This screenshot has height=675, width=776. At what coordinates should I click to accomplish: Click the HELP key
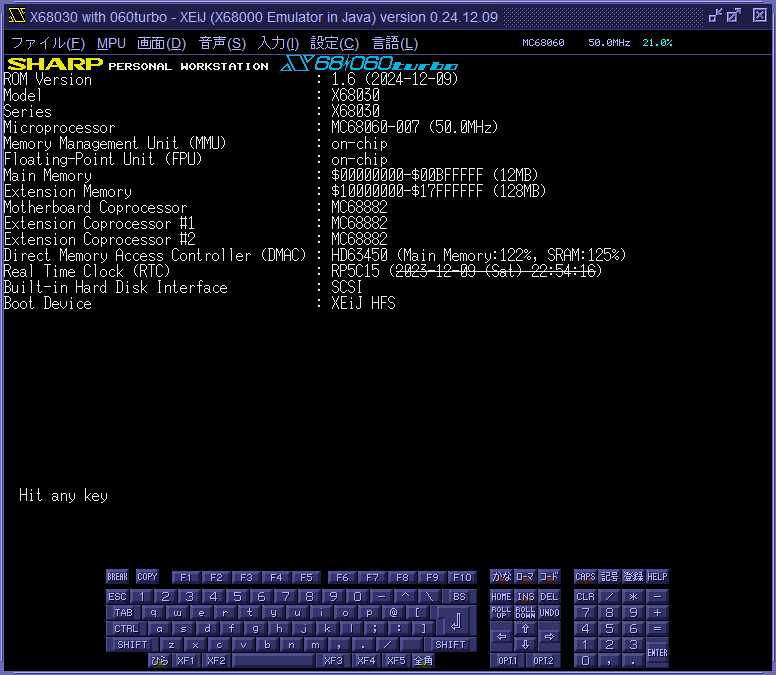(657, 577)
